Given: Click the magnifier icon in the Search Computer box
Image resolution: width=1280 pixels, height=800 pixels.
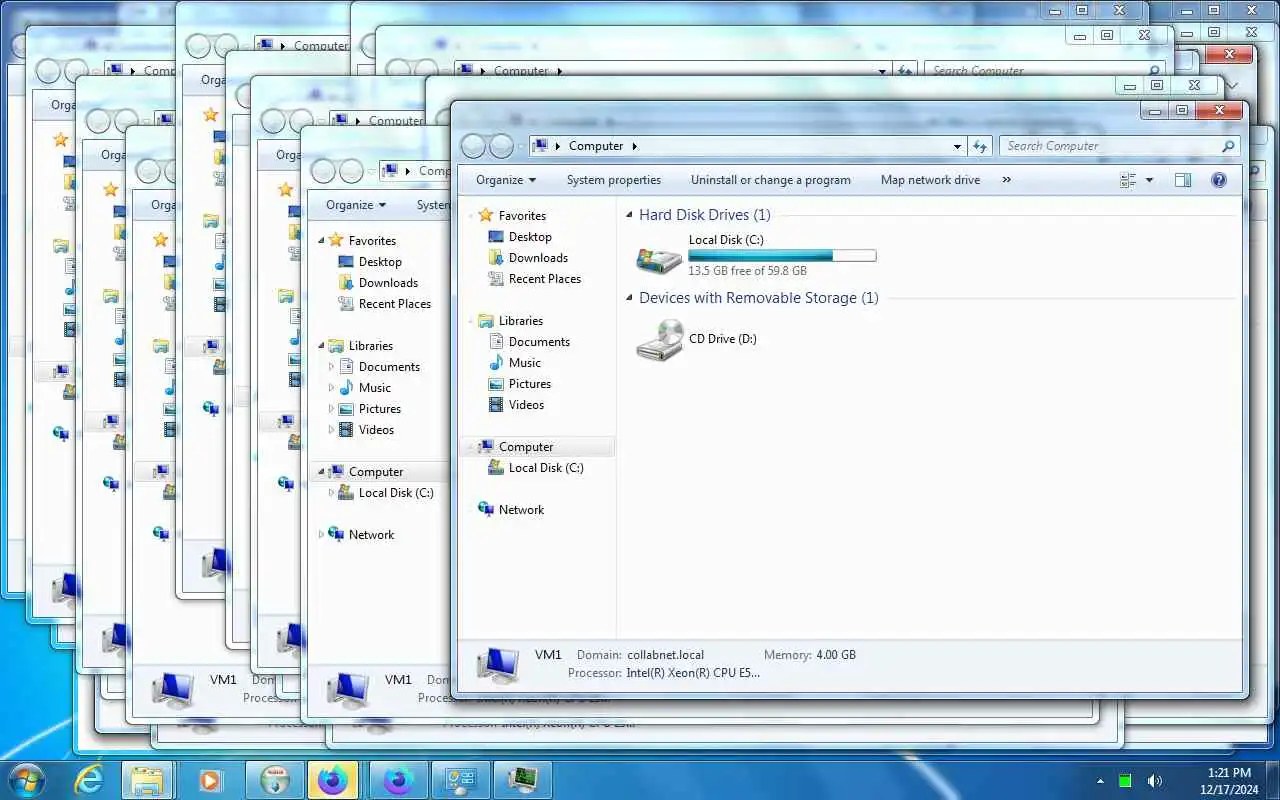Looking at the screenshot, I should [x=1229, y=146].
